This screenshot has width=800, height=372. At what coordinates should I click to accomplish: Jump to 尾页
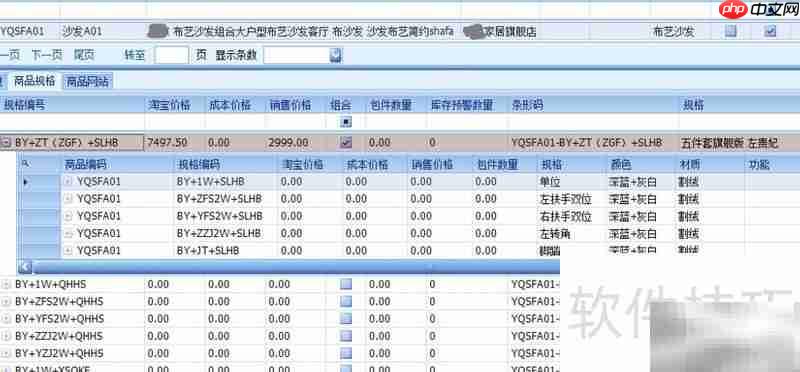[x=83, y=55]
